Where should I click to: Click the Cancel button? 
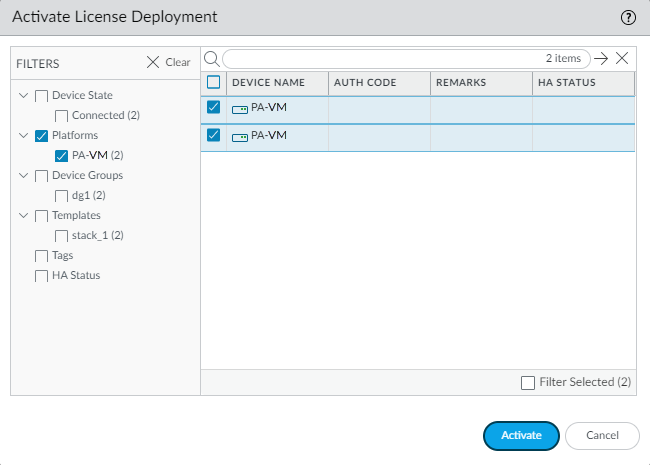602,435
